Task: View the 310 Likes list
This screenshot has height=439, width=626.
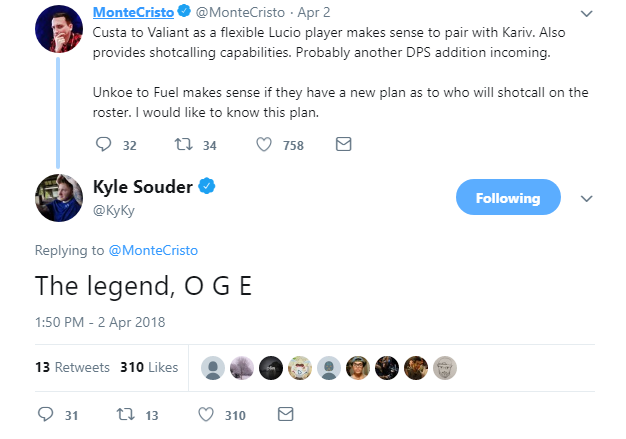Action: 149,367
